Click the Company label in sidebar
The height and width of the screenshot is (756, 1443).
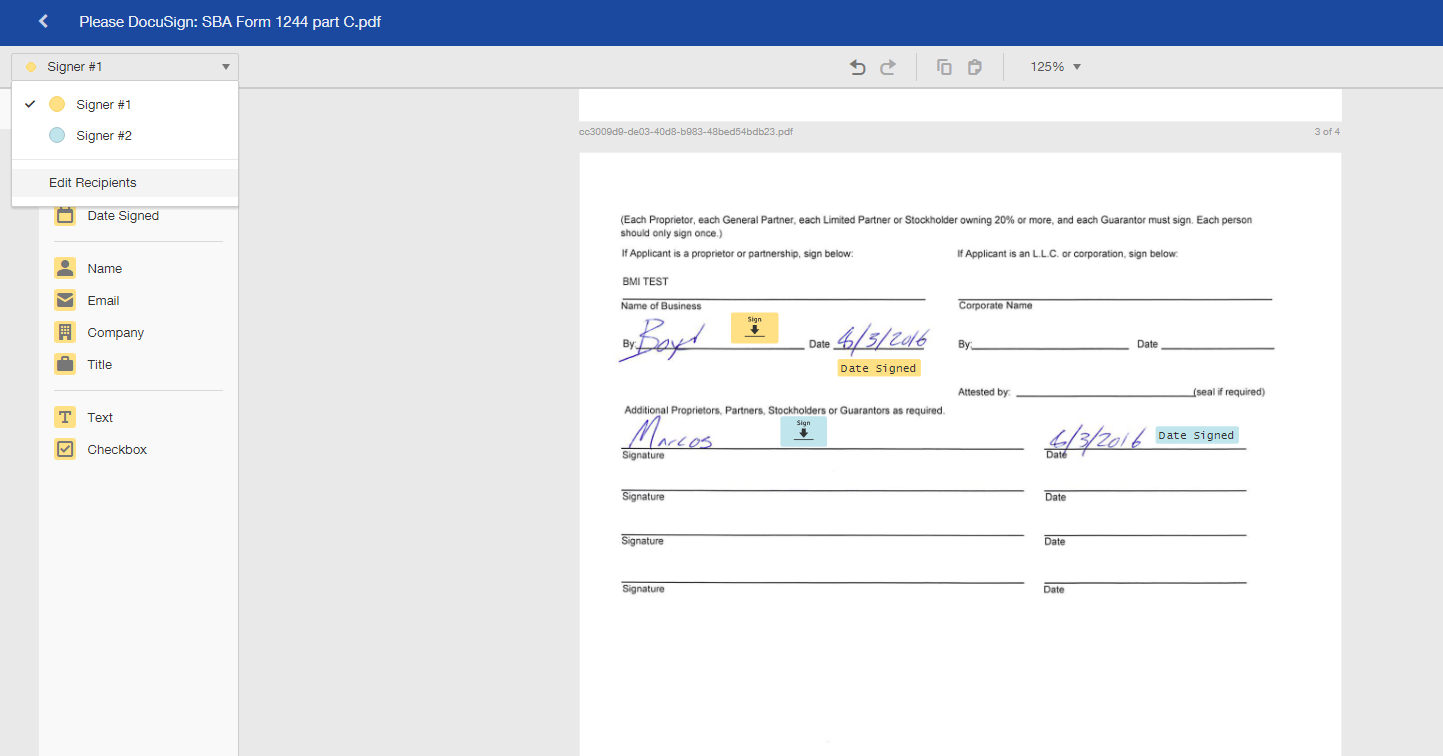click(115, 332)
